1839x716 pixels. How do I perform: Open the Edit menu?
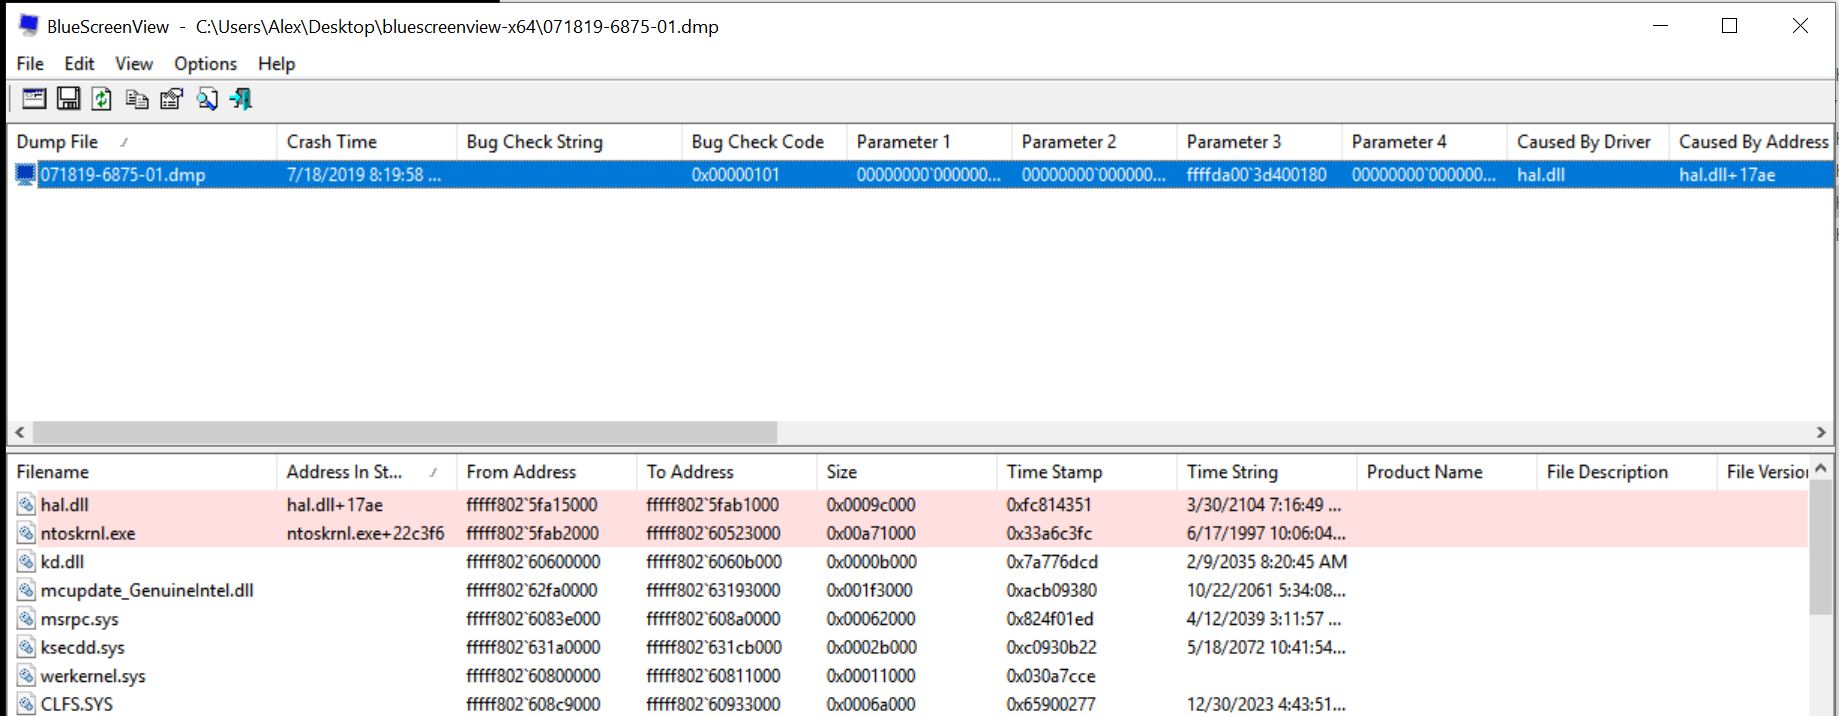(x=79, y=63)
